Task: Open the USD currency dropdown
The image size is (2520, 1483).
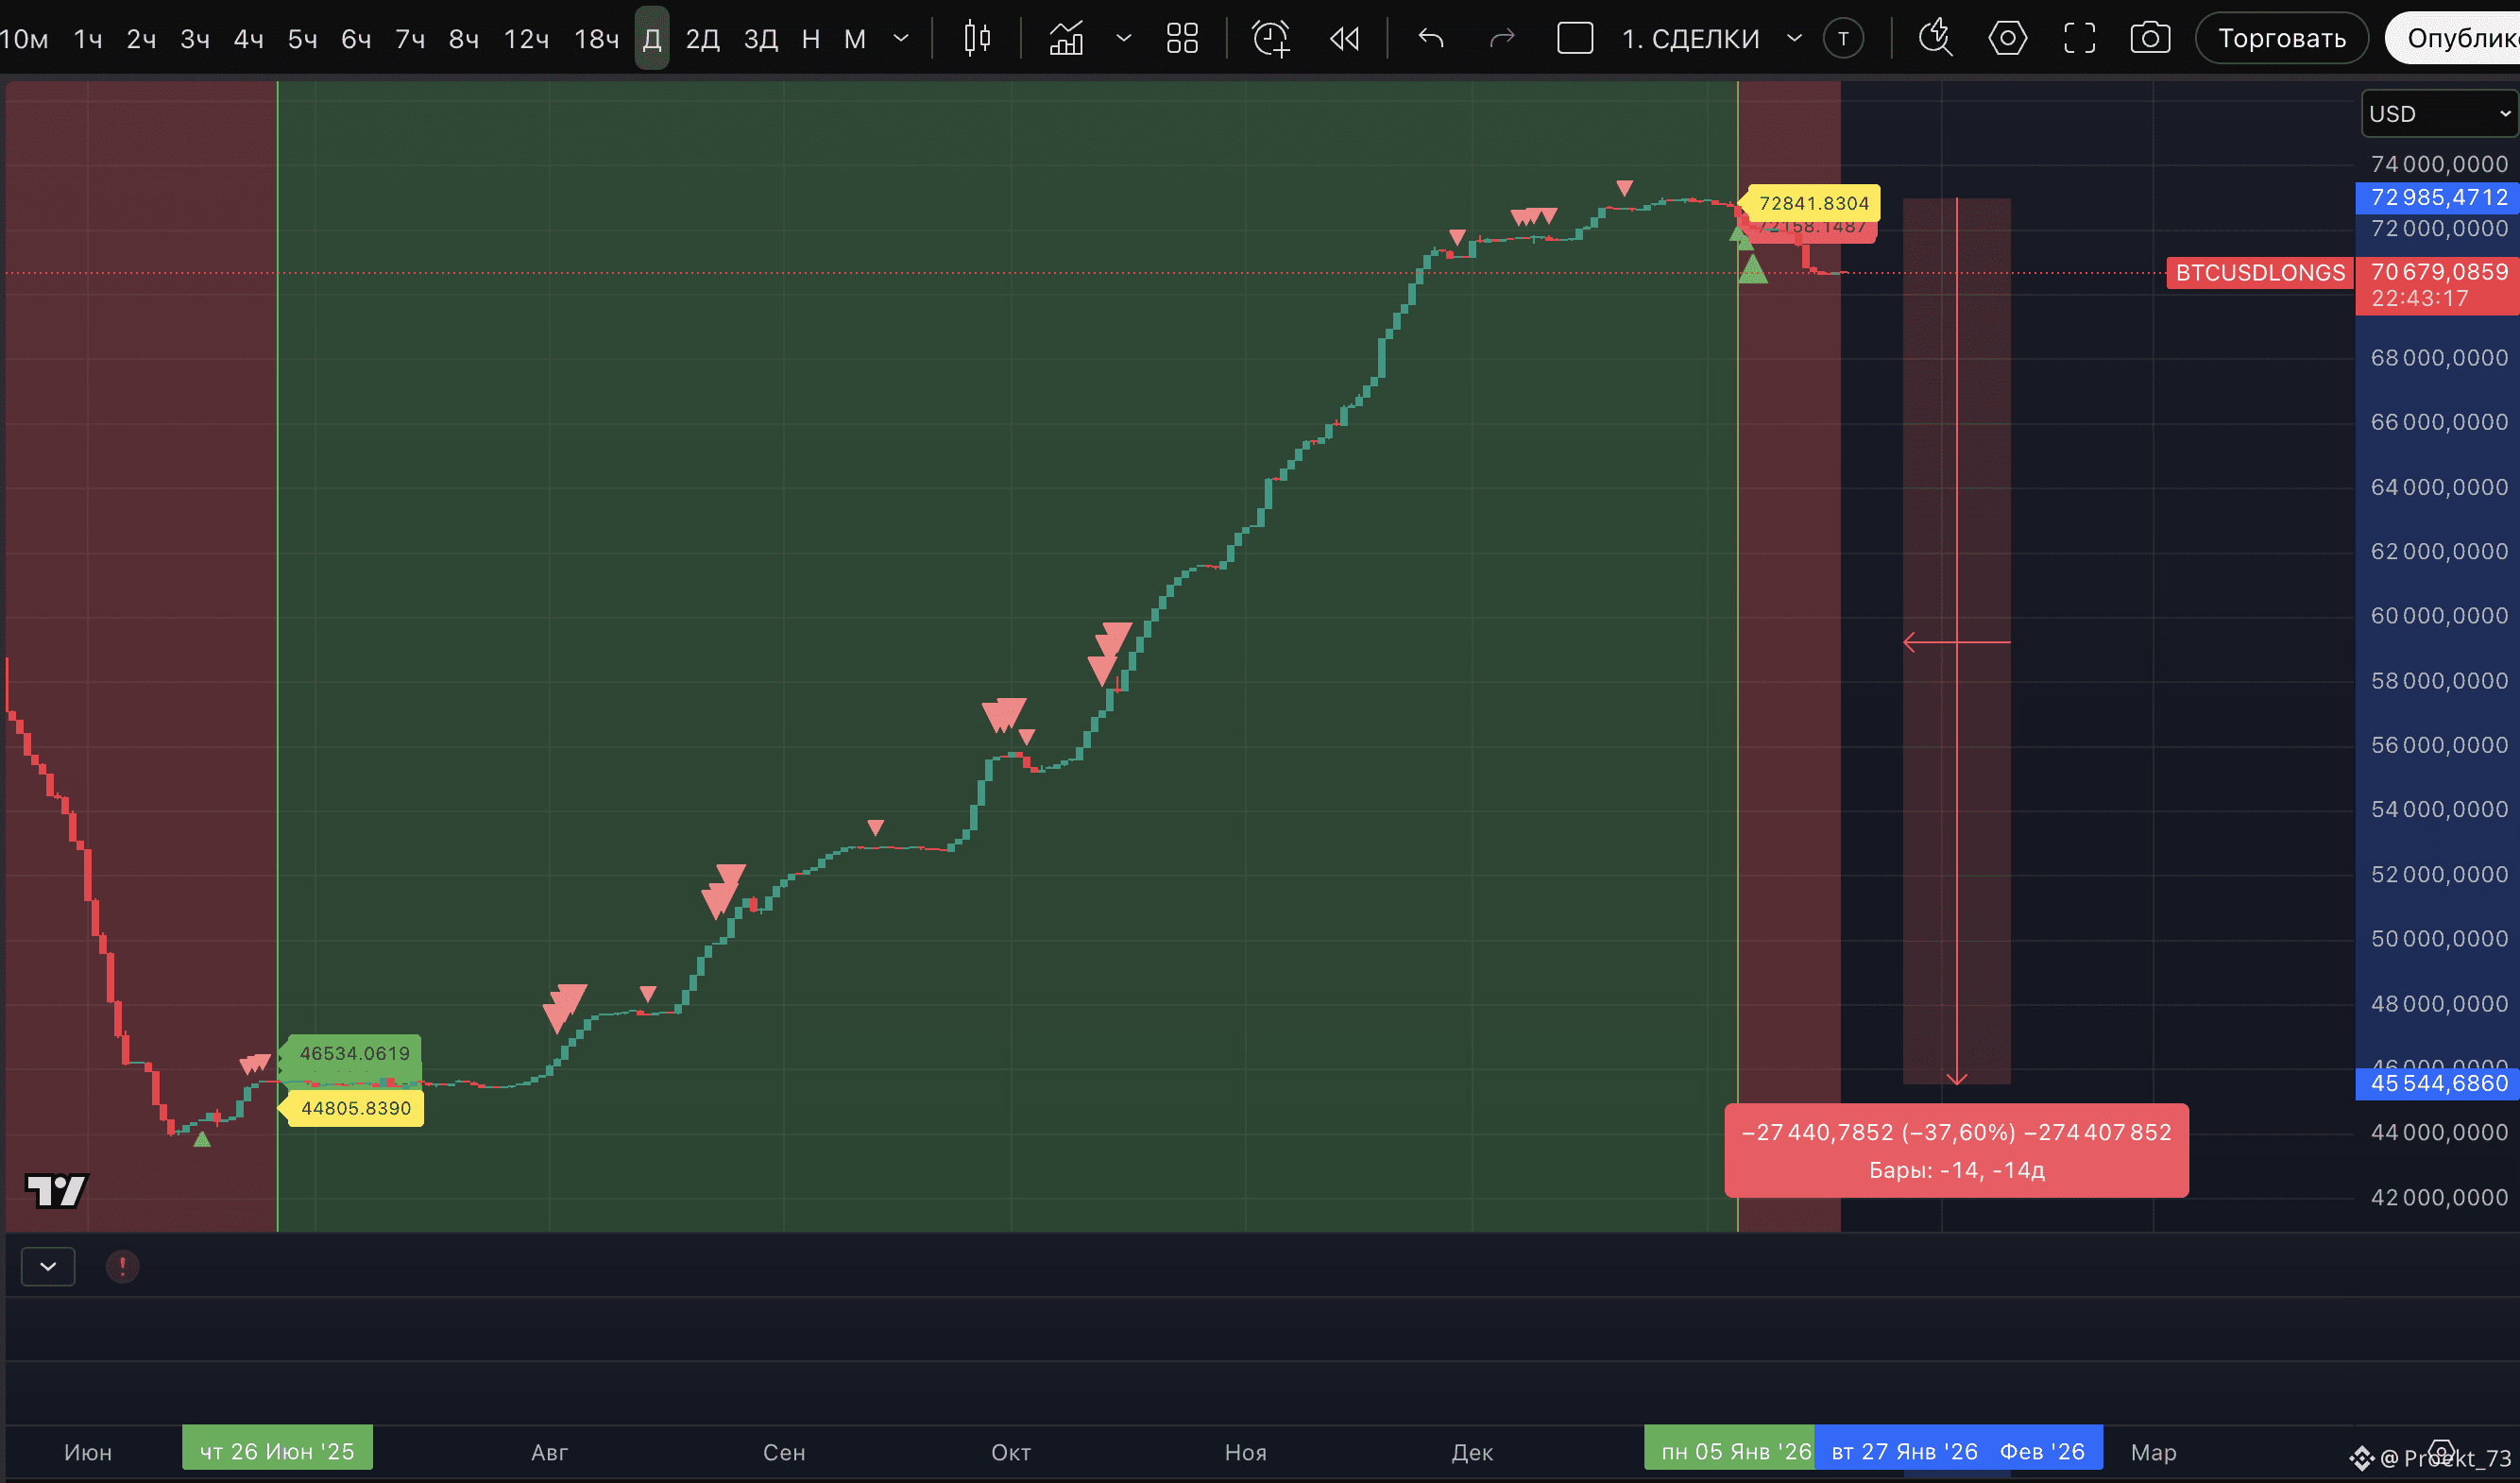Action: click(x=2439, y=113)
